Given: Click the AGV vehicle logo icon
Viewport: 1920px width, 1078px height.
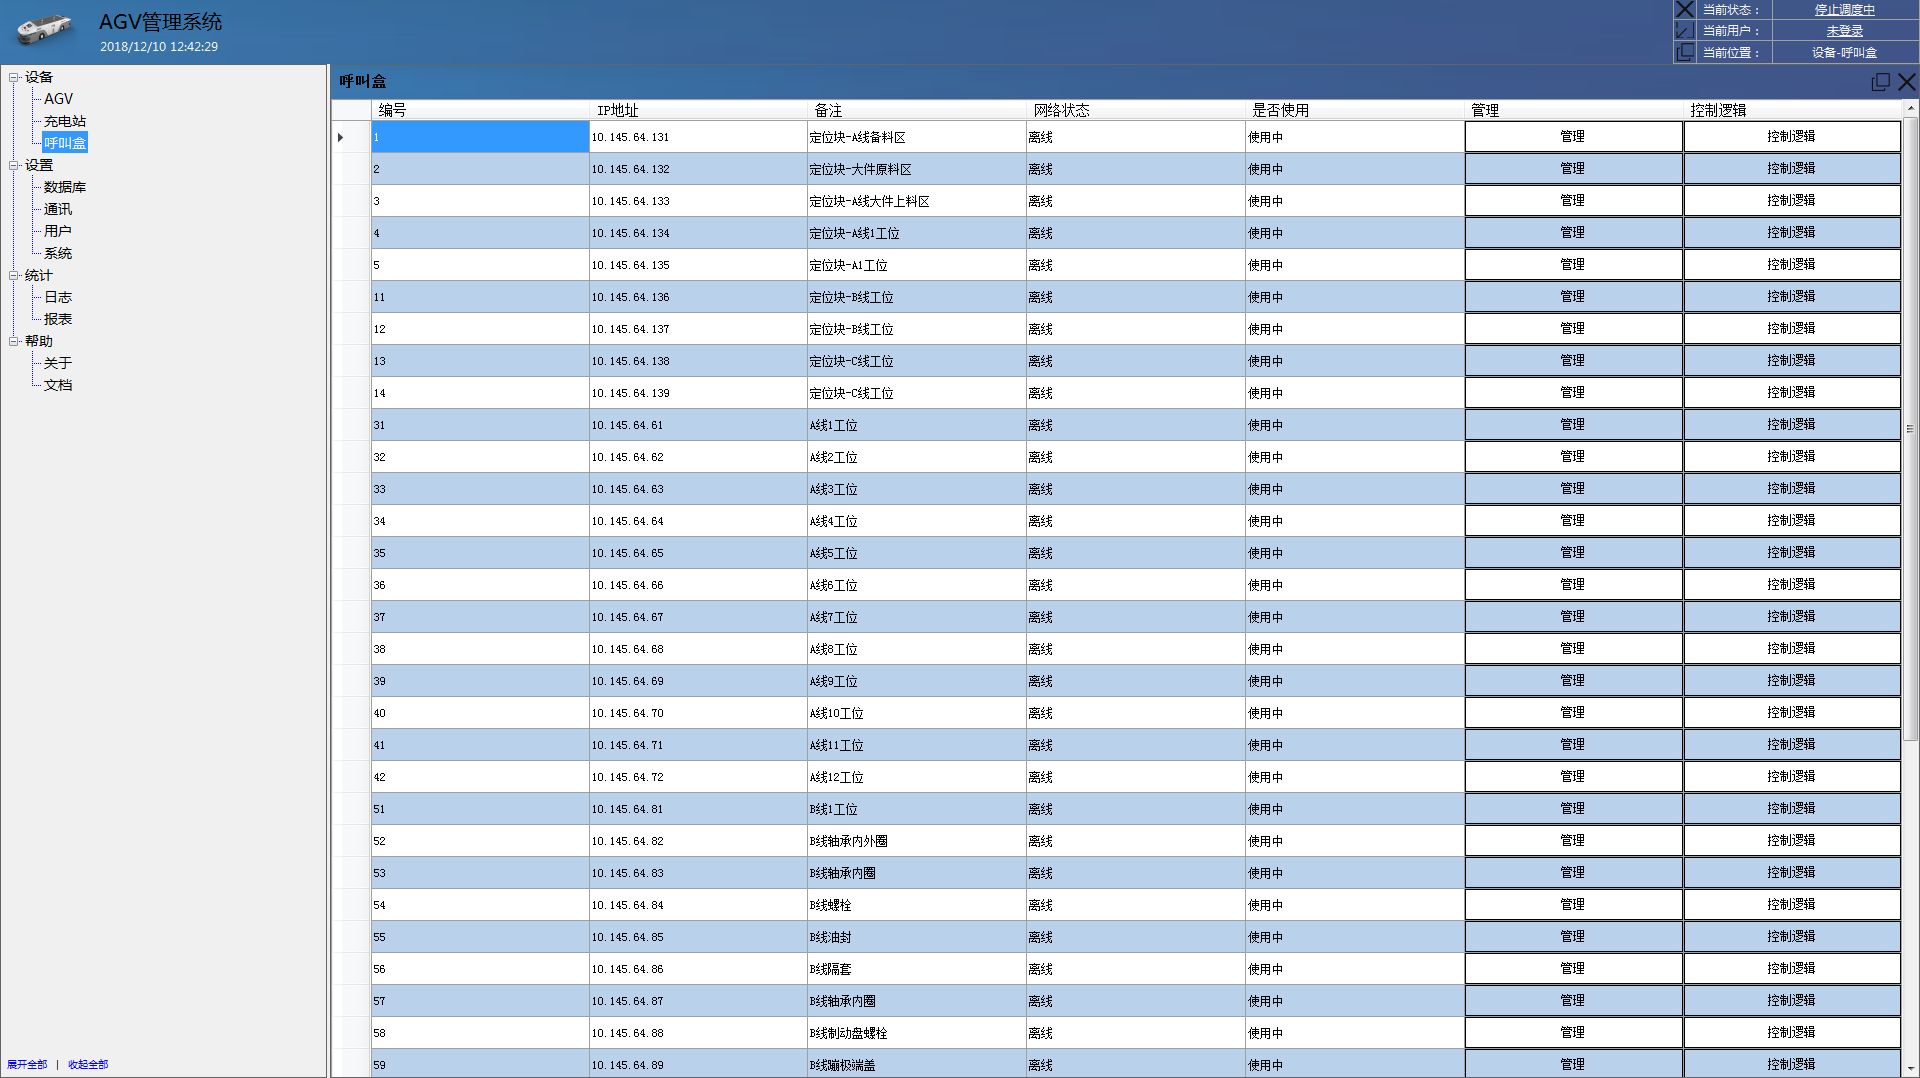Looking at the screenshot, I should (x=44, y=30).
